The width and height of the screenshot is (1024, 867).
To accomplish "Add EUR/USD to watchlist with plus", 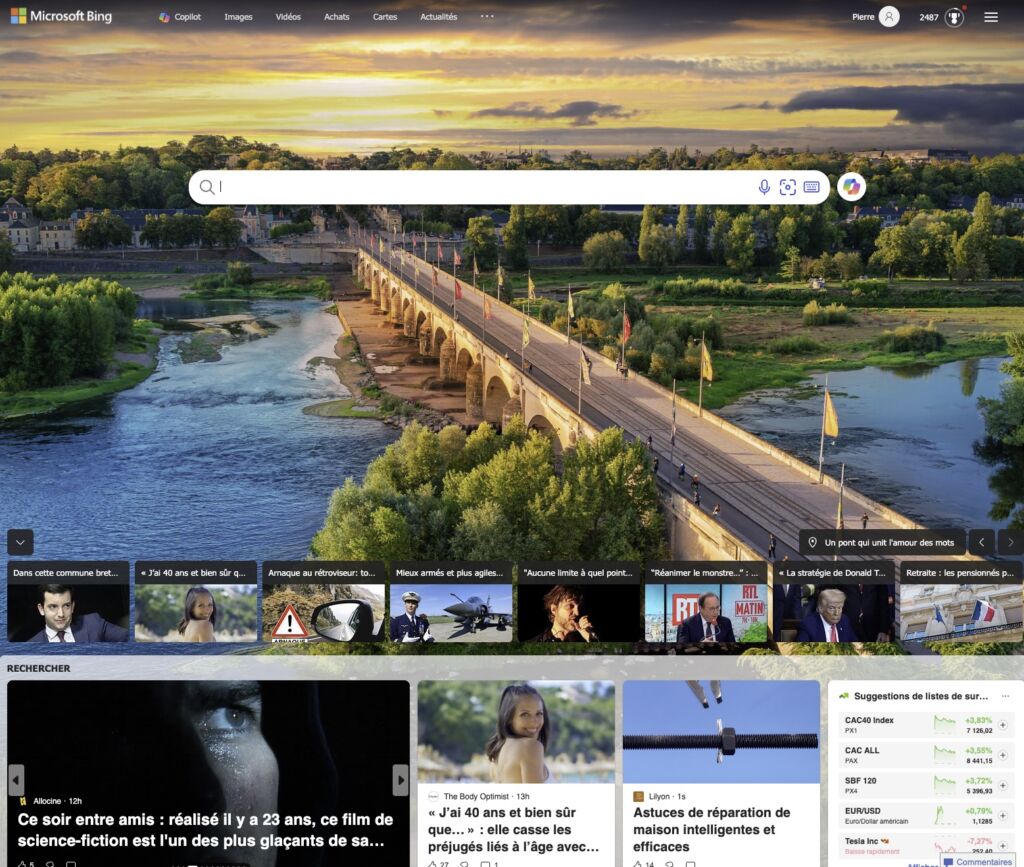I will (x=1003, y=816).
